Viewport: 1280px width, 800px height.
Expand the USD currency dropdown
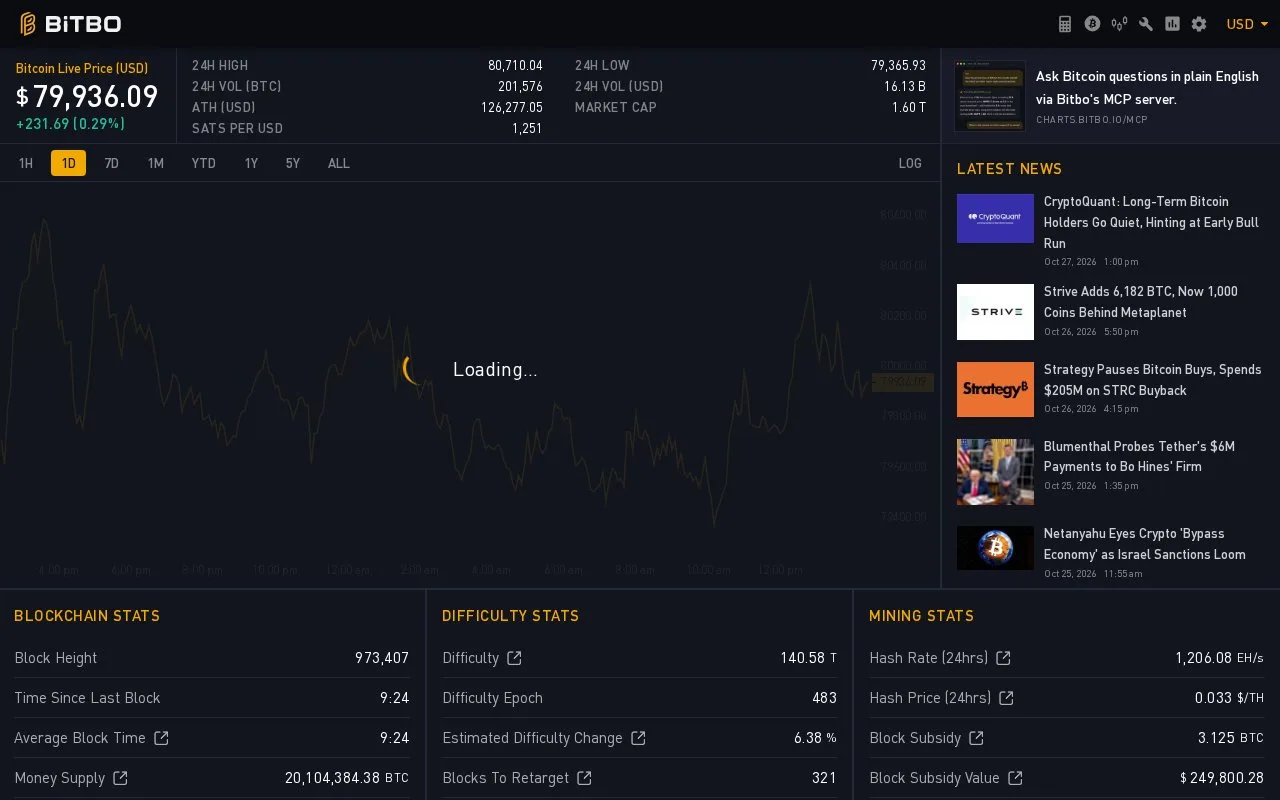pyautogui.click(x=1247, y=24)
